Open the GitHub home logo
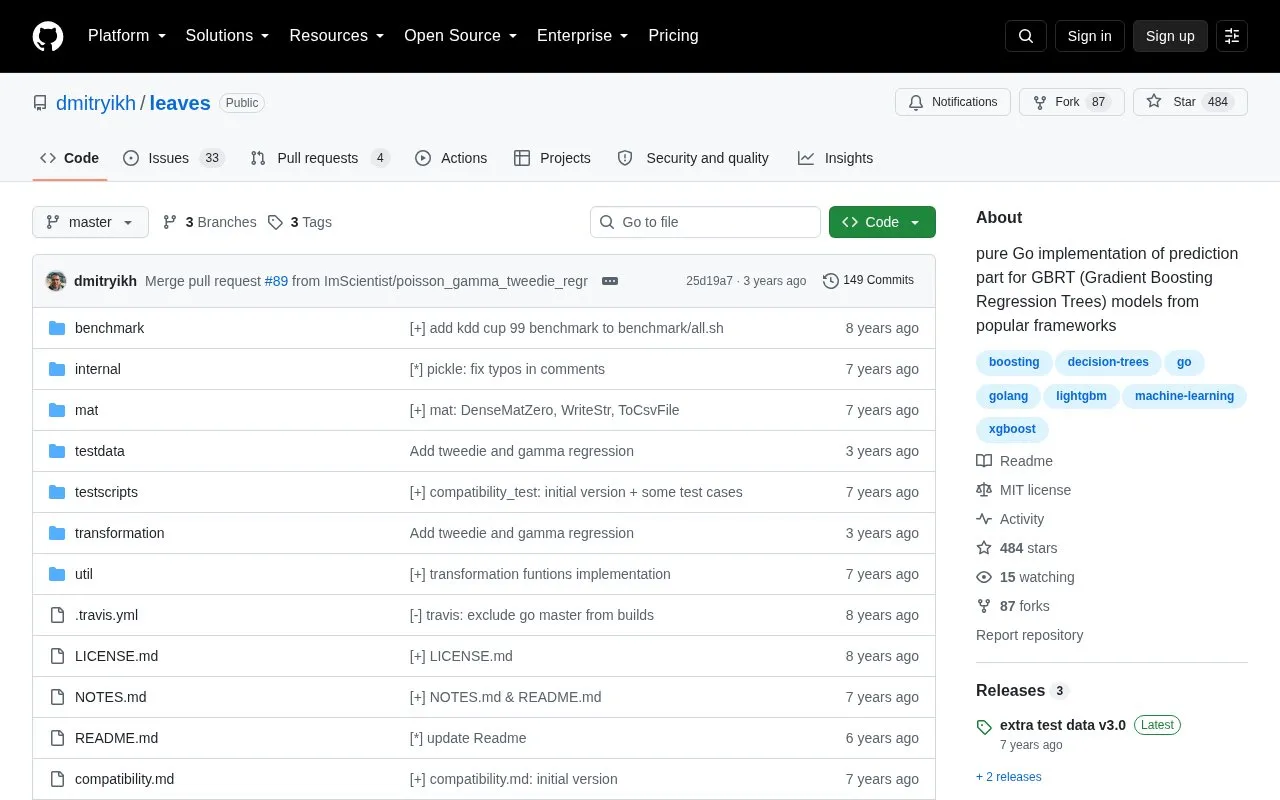 [48, 36]
